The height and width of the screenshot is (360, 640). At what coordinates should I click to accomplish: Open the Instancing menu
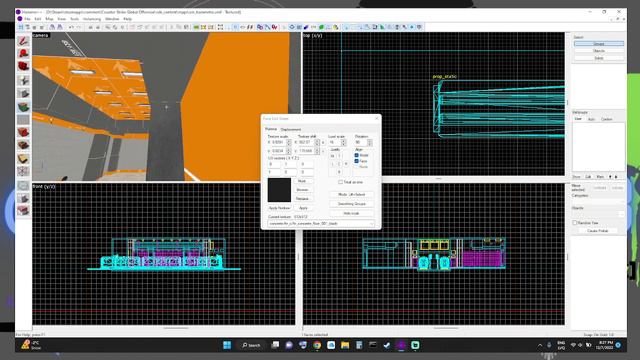[92, 19]
